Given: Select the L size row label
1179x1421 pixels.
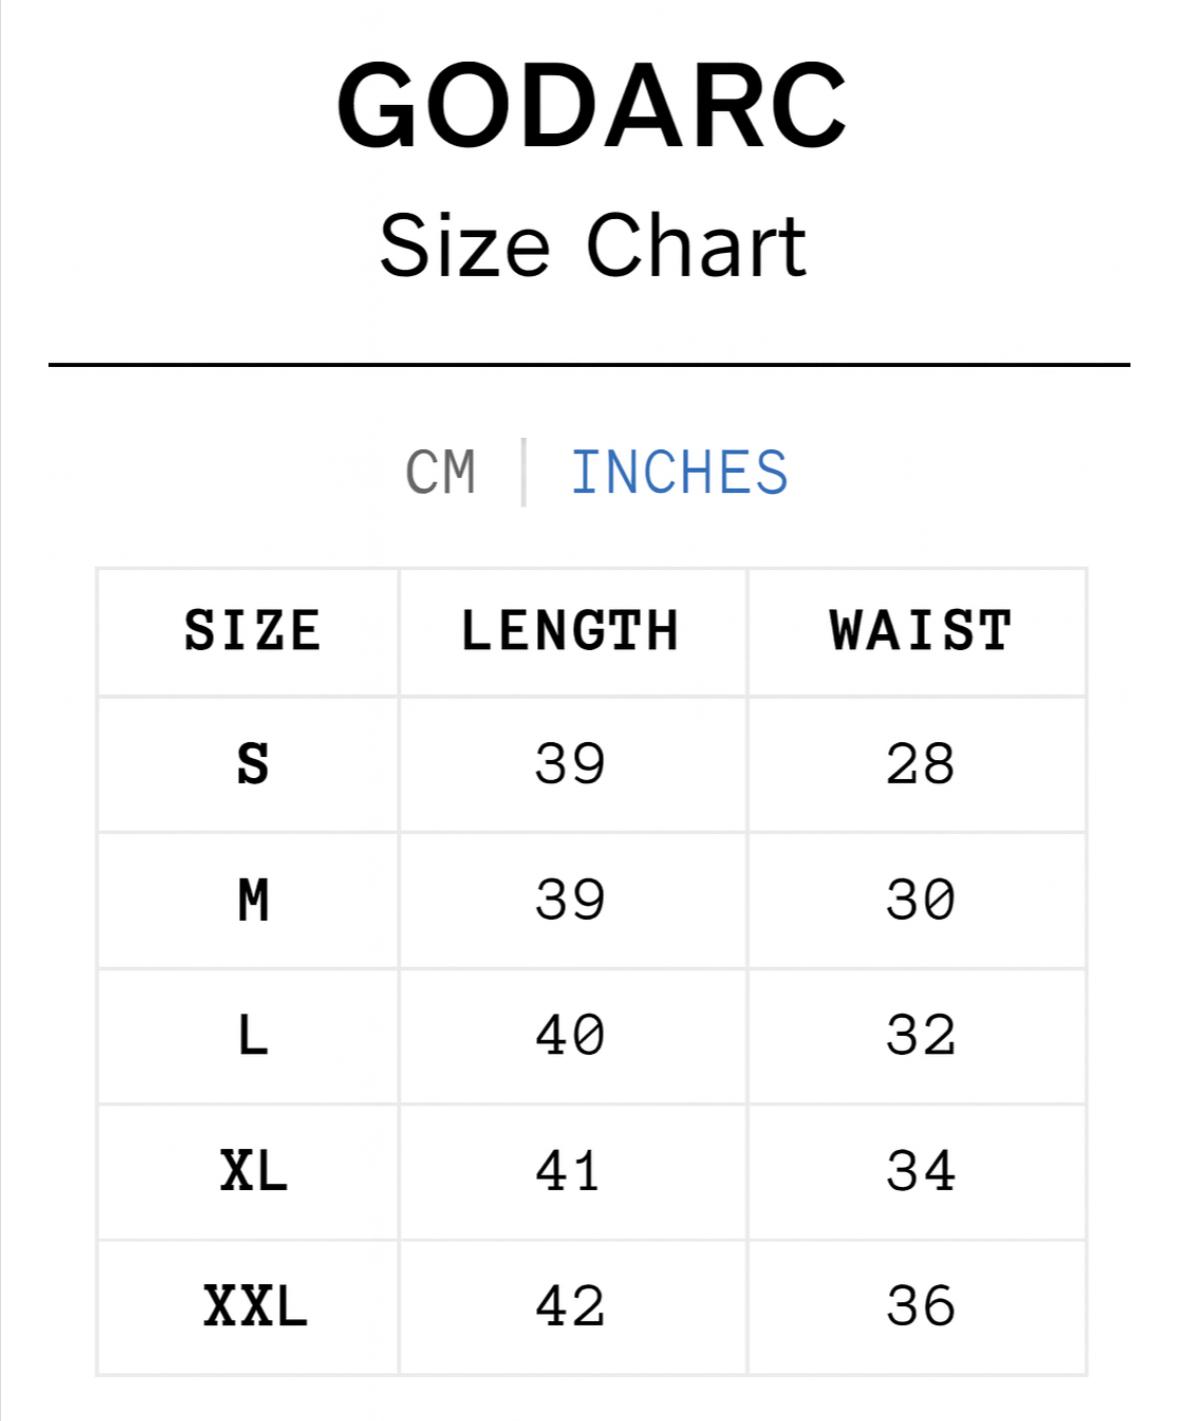Looking at the screenshot, I should tap(253, 1036).
